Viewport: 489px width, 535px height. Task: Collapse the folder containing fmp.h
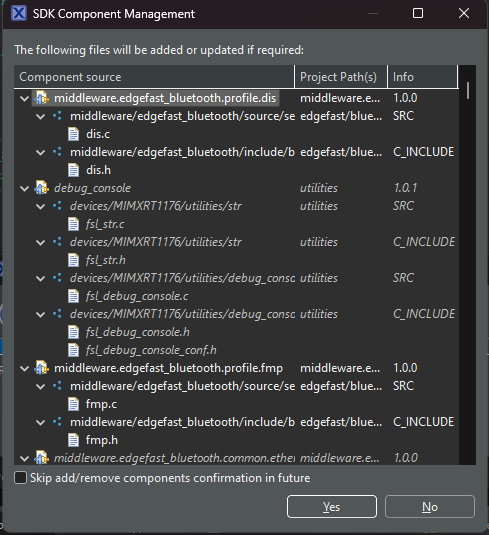pos(40,423)
